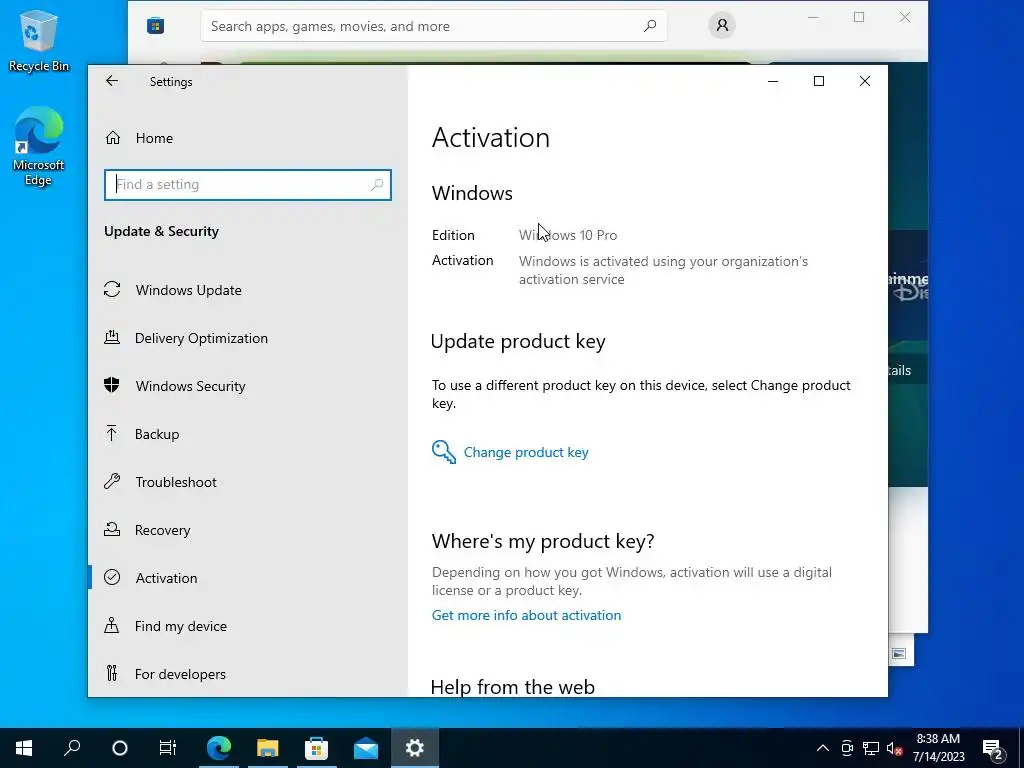Viewport: 1024px width, 768px height.
Task: Launch Edge from taskbar
Action: (x=219, y=748)
